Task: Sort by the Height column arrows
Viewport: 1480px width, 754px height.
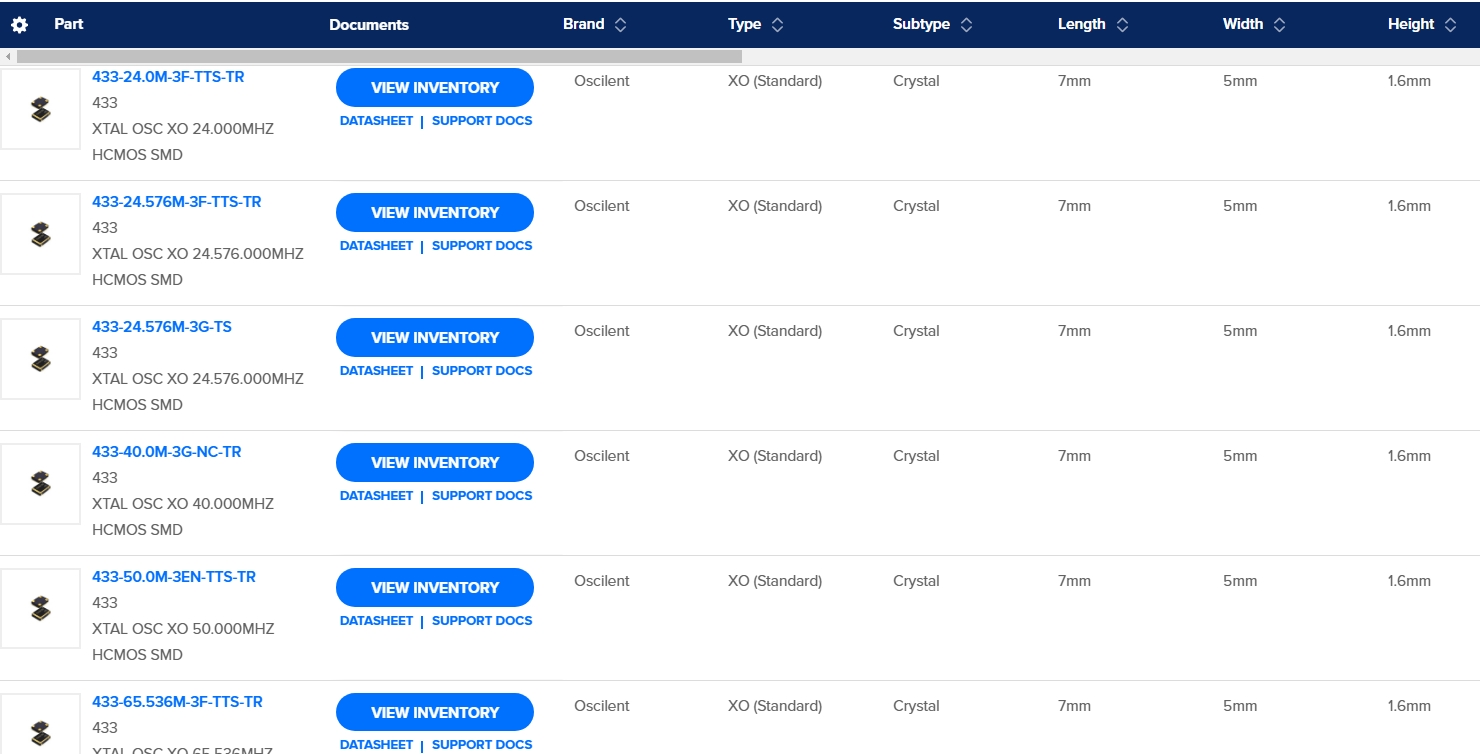Action: pyautogui.click(x=1451, y=25)
